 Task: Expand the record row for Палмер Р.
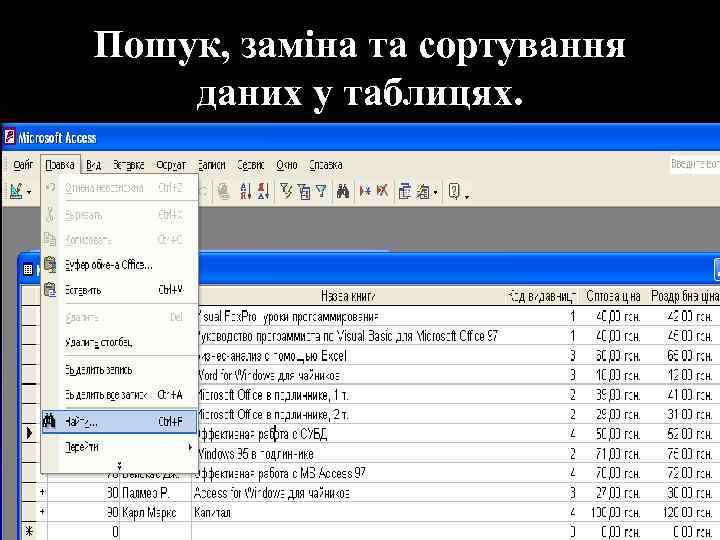tap(42, 493)
